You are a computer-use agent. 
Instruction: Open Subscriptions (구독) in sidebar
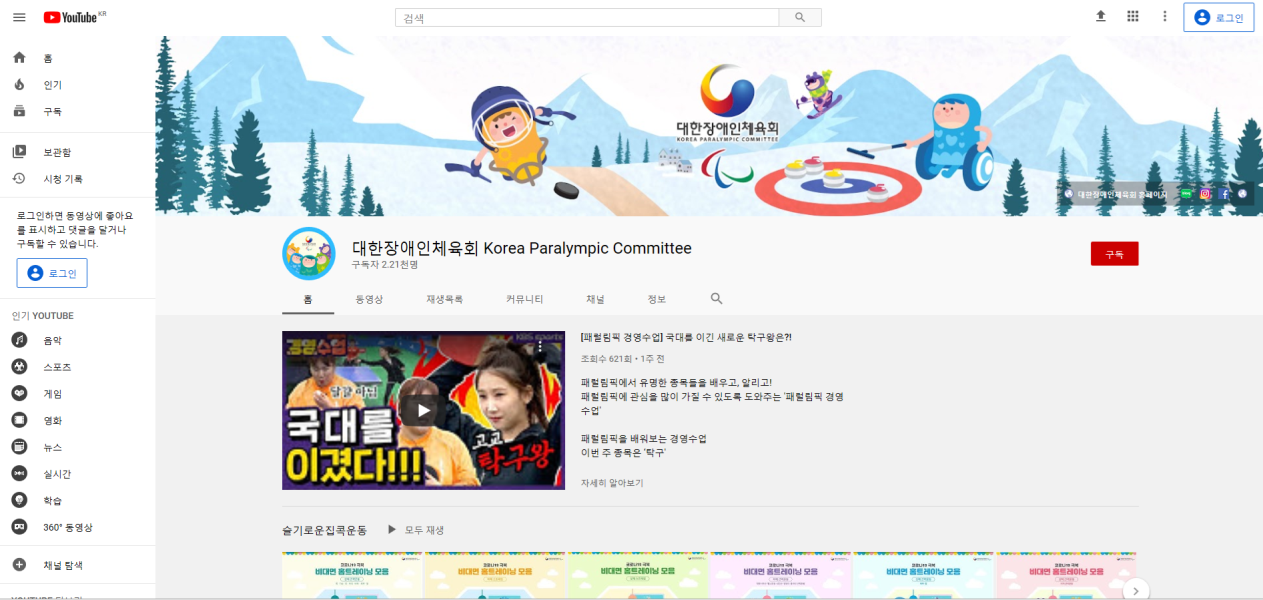pyautogui.click(x=52, y=112)
